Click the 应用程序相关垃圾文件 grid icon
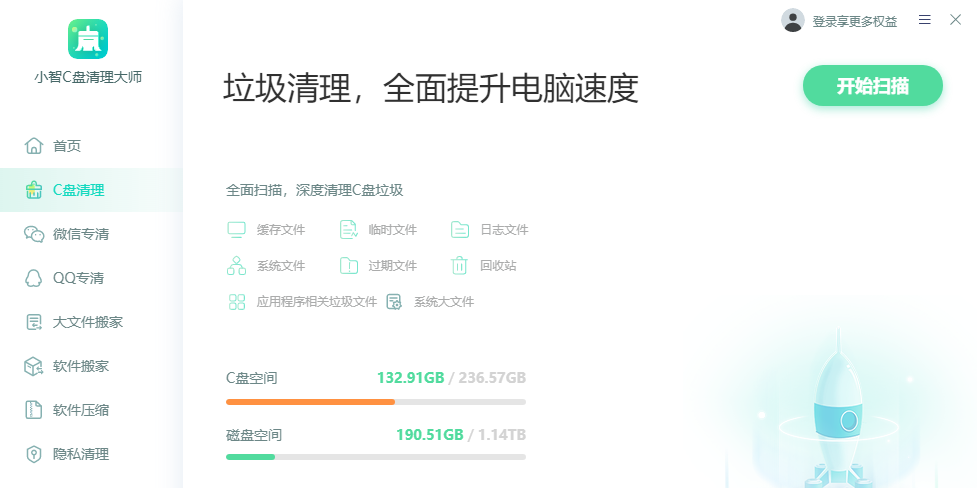Image resolution: width=977 pixels, height=488 pixels. pos(237,302)
